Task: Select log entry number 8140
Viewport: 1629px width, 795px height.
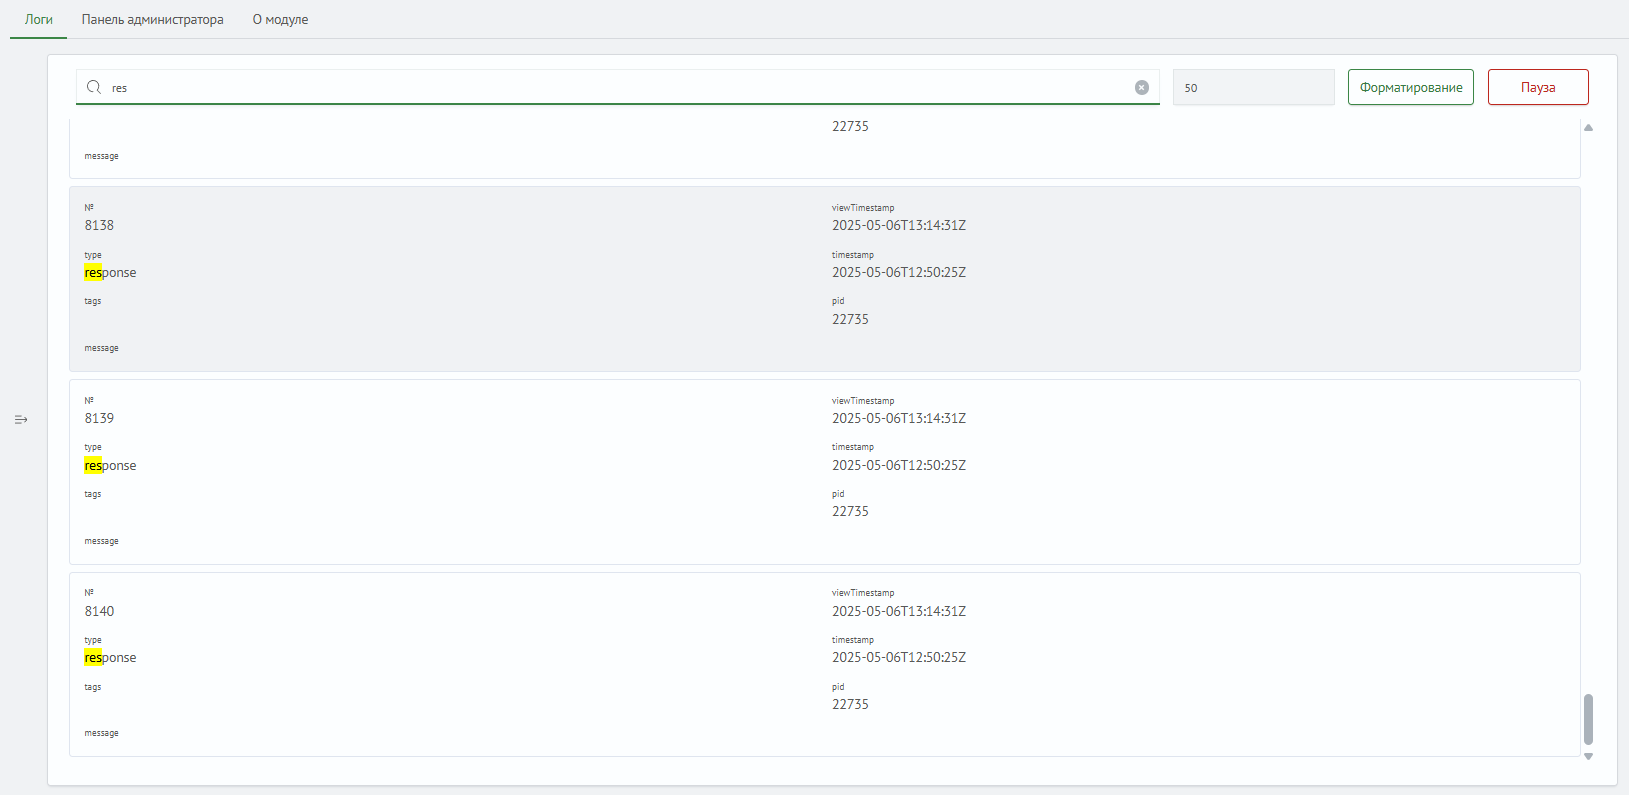Action: tap(99, 612)
